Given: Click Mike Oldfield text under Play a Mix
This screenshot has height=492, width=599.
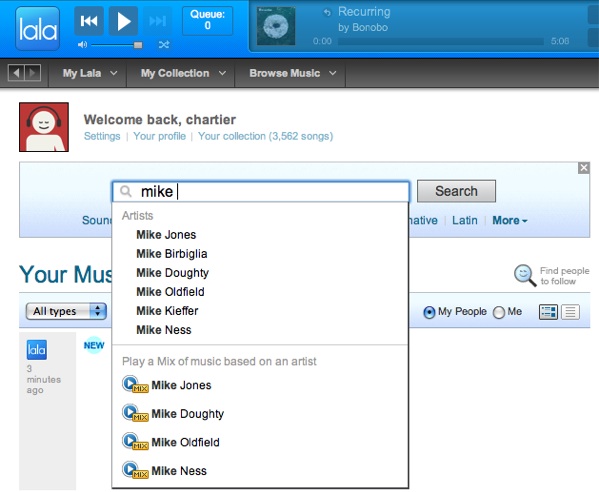Looking at the screenshot, I should pyautogui.click(x=185, y=442).
